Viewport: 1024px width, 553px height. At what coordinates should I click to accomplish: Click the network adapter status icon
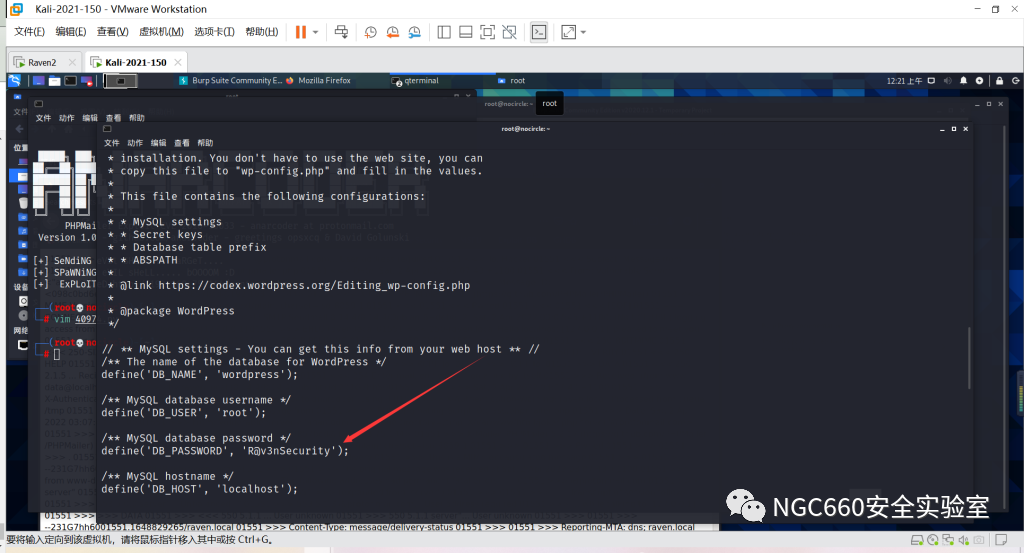(948, 540)
